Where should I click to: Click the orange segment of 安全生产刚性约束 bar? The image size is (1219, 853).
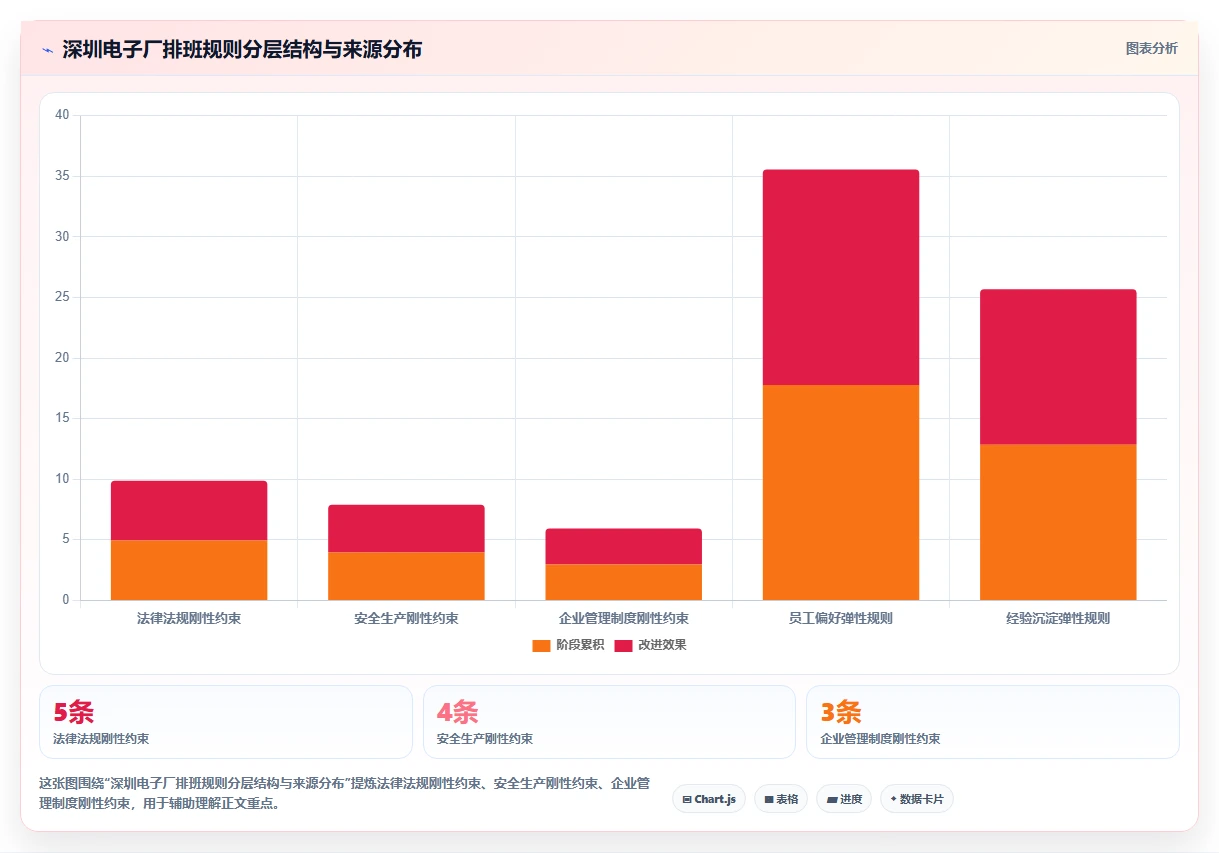tap(406, 576)
